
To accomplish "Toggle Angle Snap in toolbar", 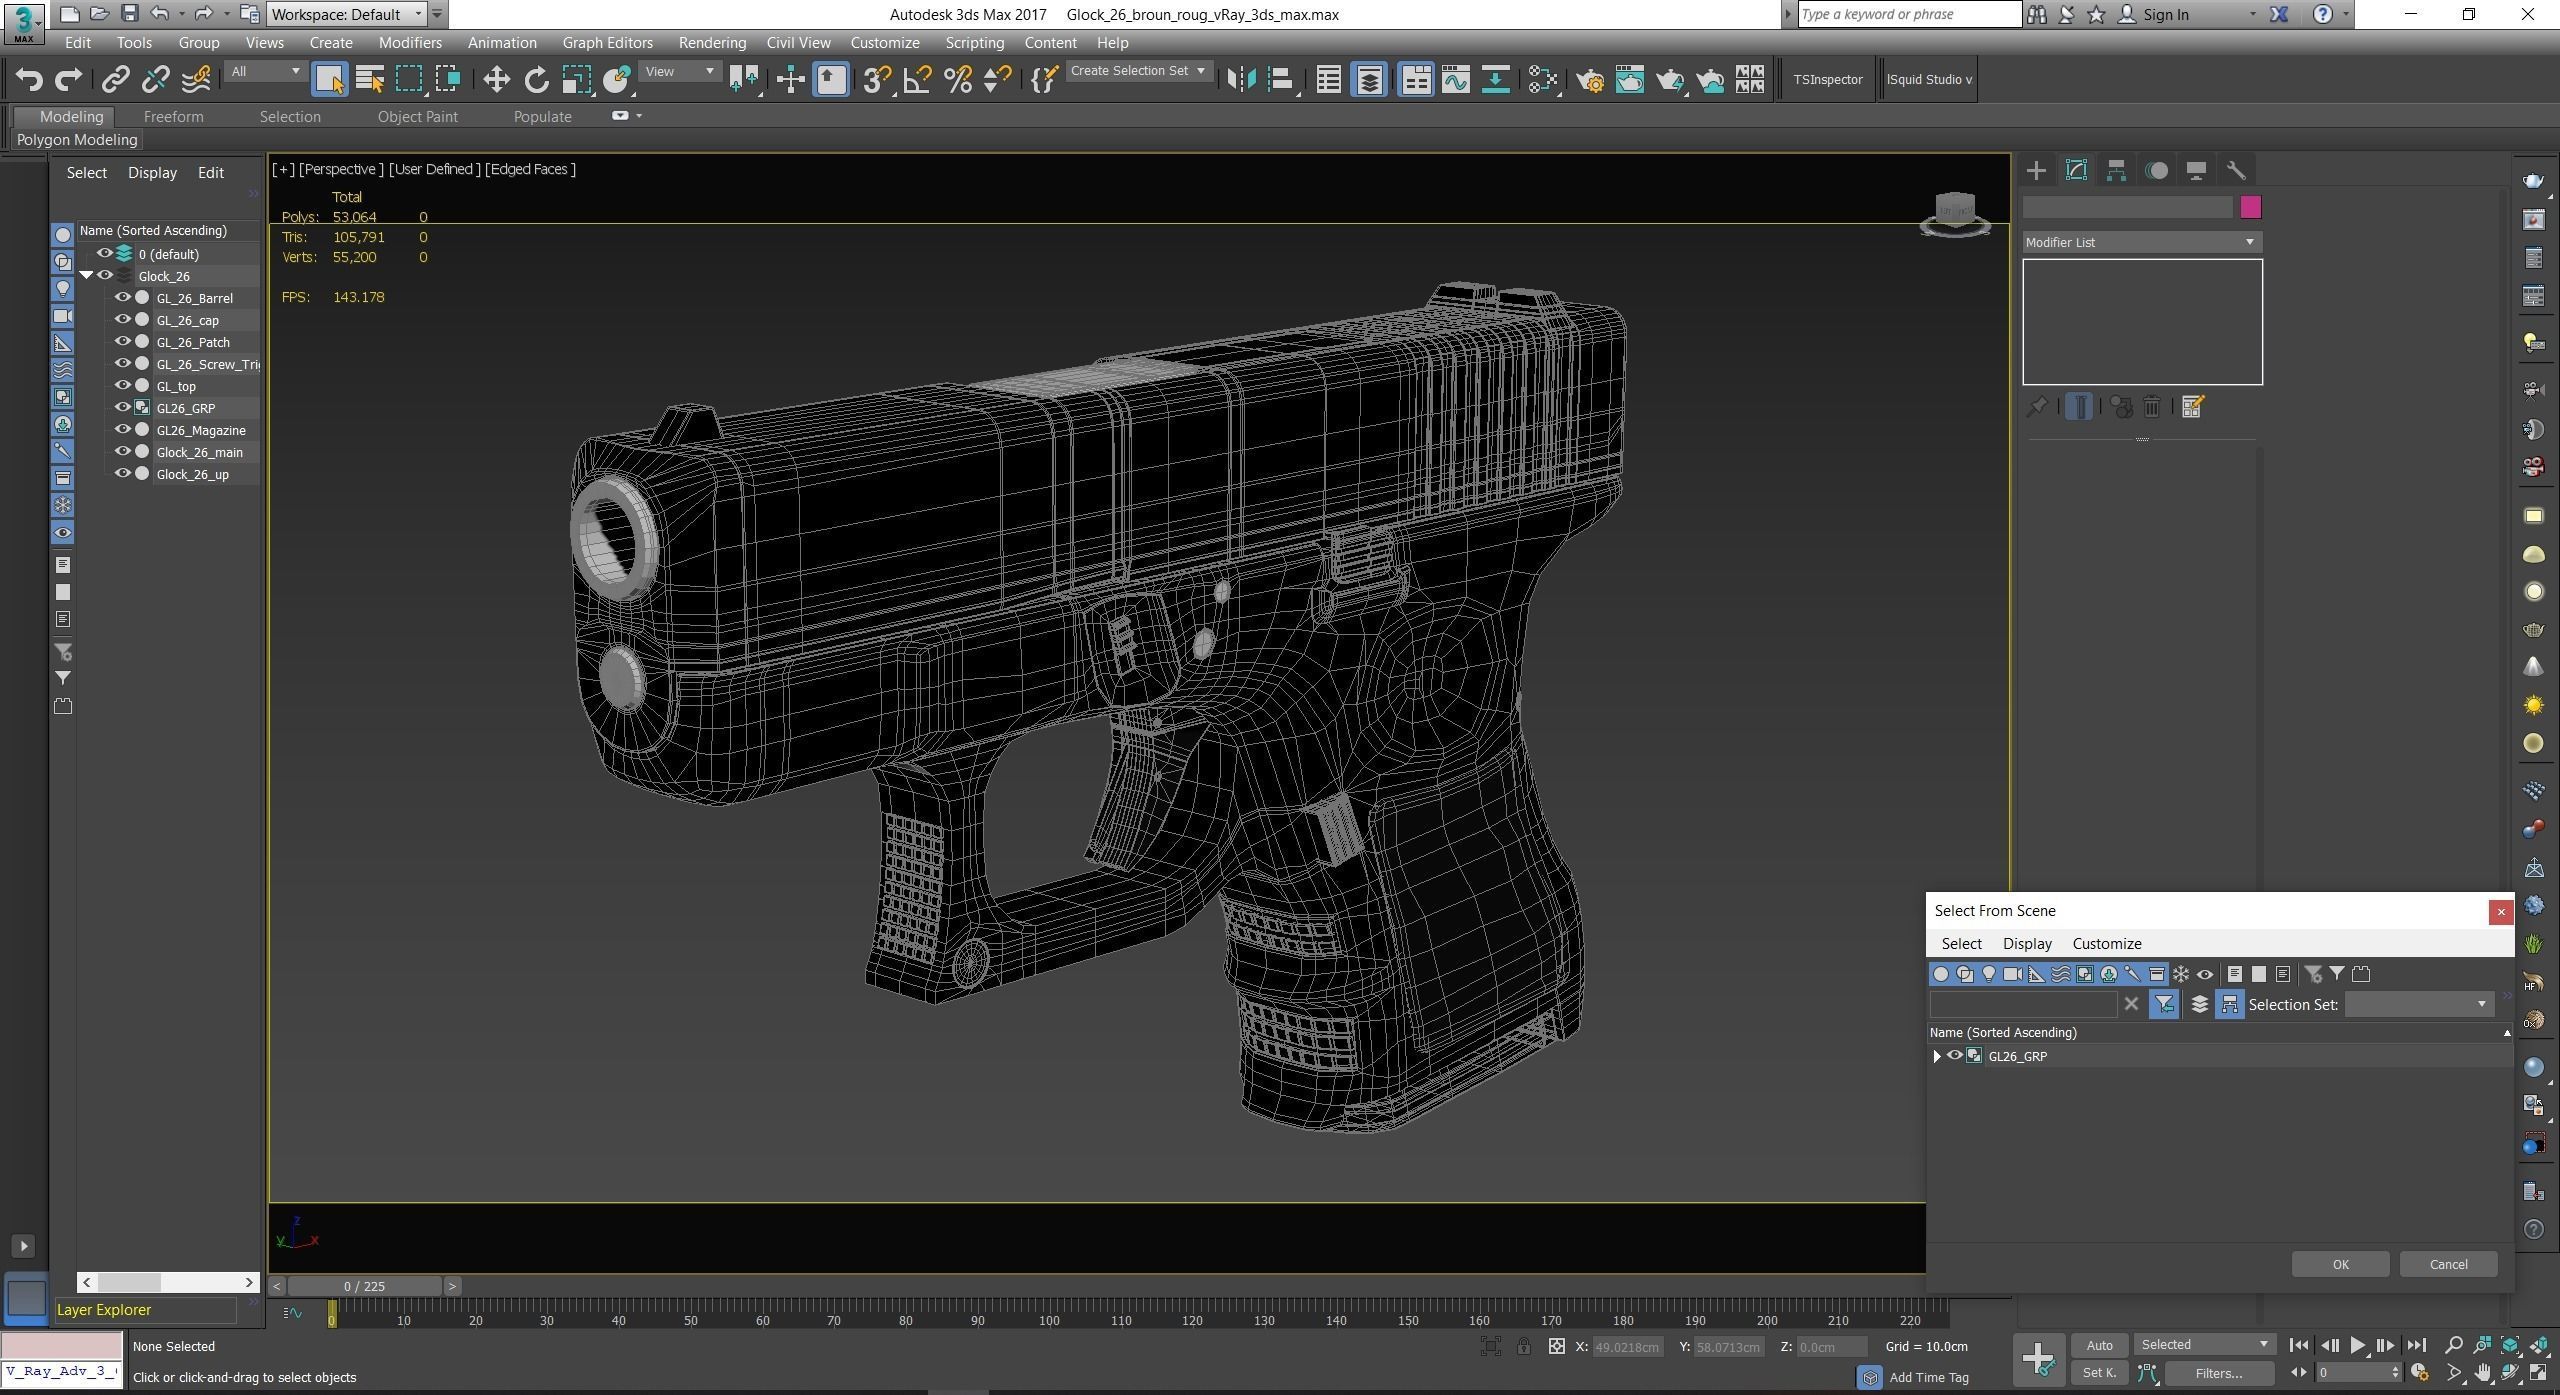I will pyautogui.click(x=917, y=79).
